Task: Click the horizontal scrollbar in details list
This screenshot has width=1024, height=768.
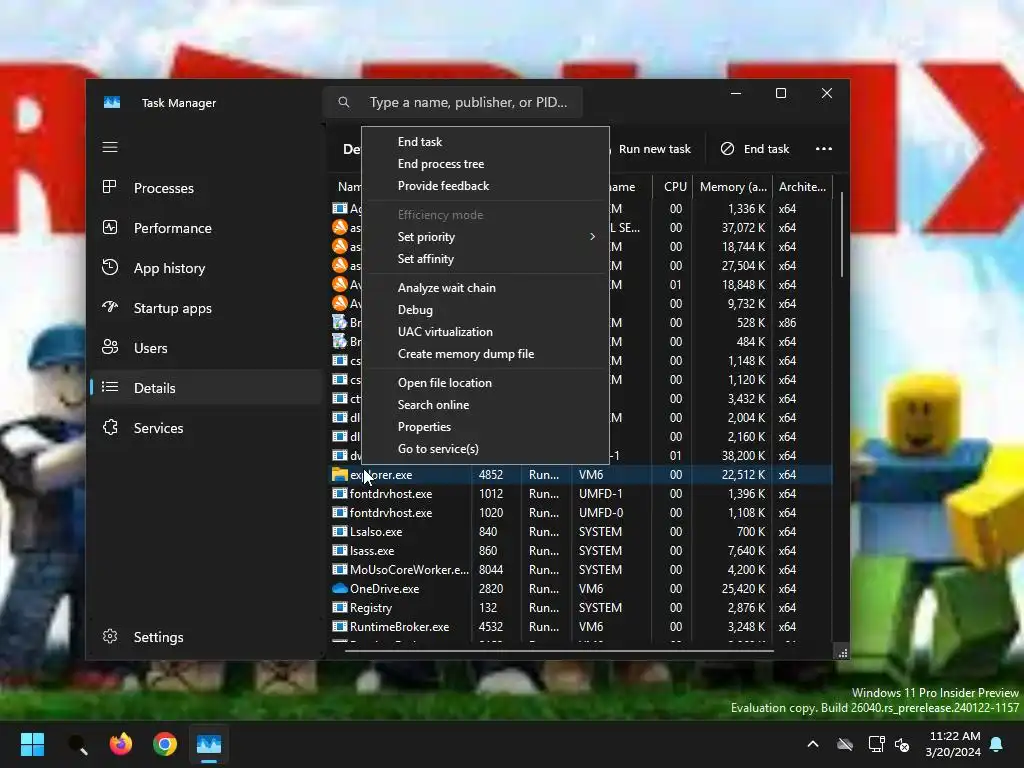Action: tap(559, 650)
